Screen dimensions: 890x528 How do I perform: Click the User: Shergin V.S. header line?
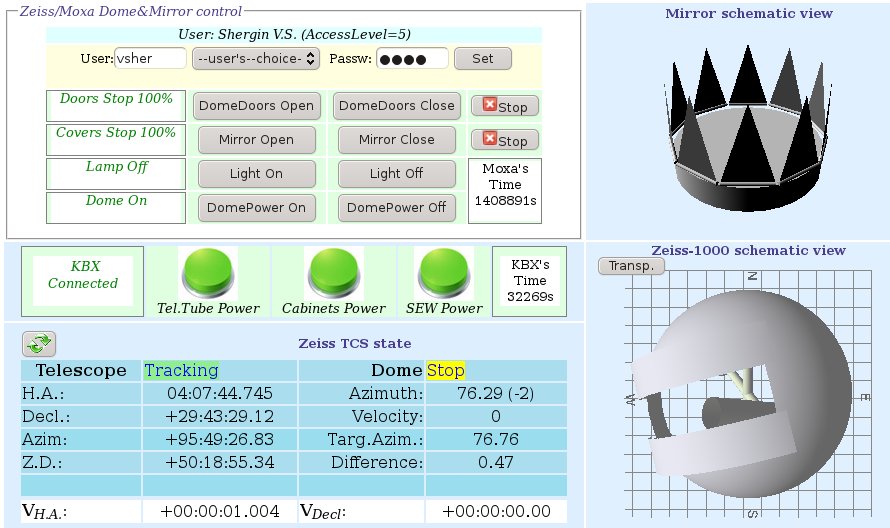tap(294, 35)
